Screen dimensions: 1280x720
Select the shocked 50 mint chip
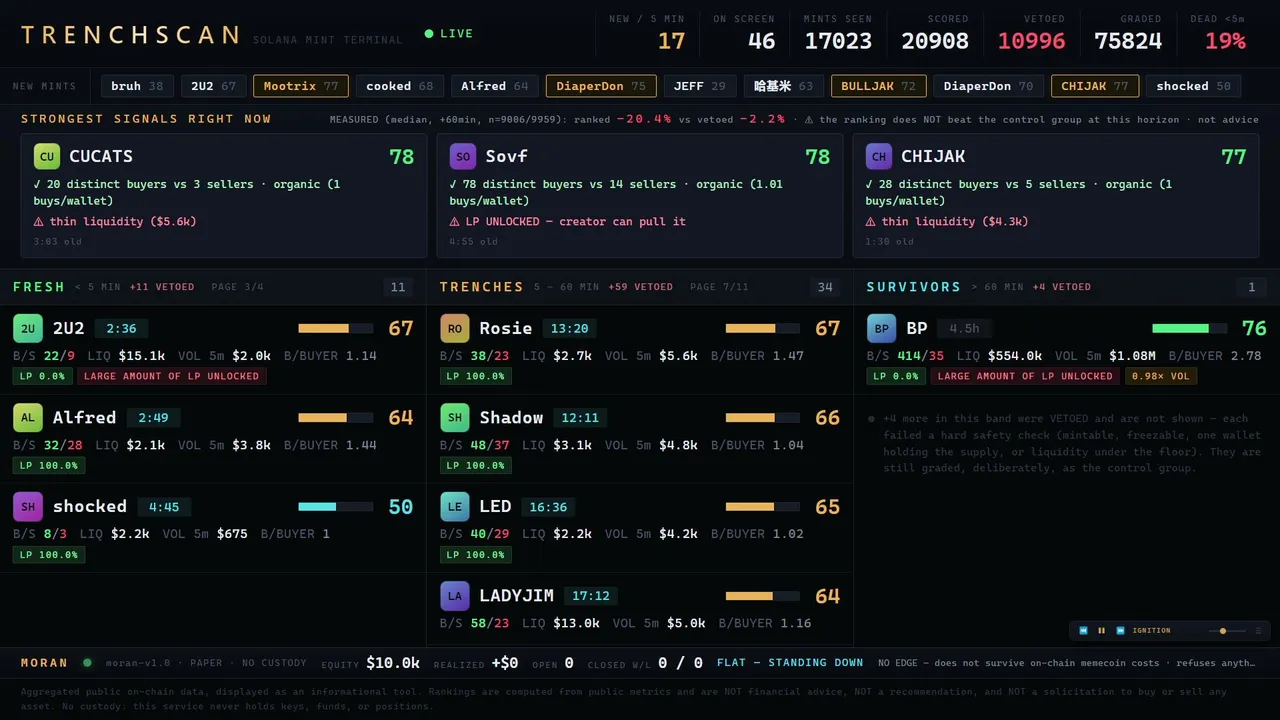point(1194,86)
